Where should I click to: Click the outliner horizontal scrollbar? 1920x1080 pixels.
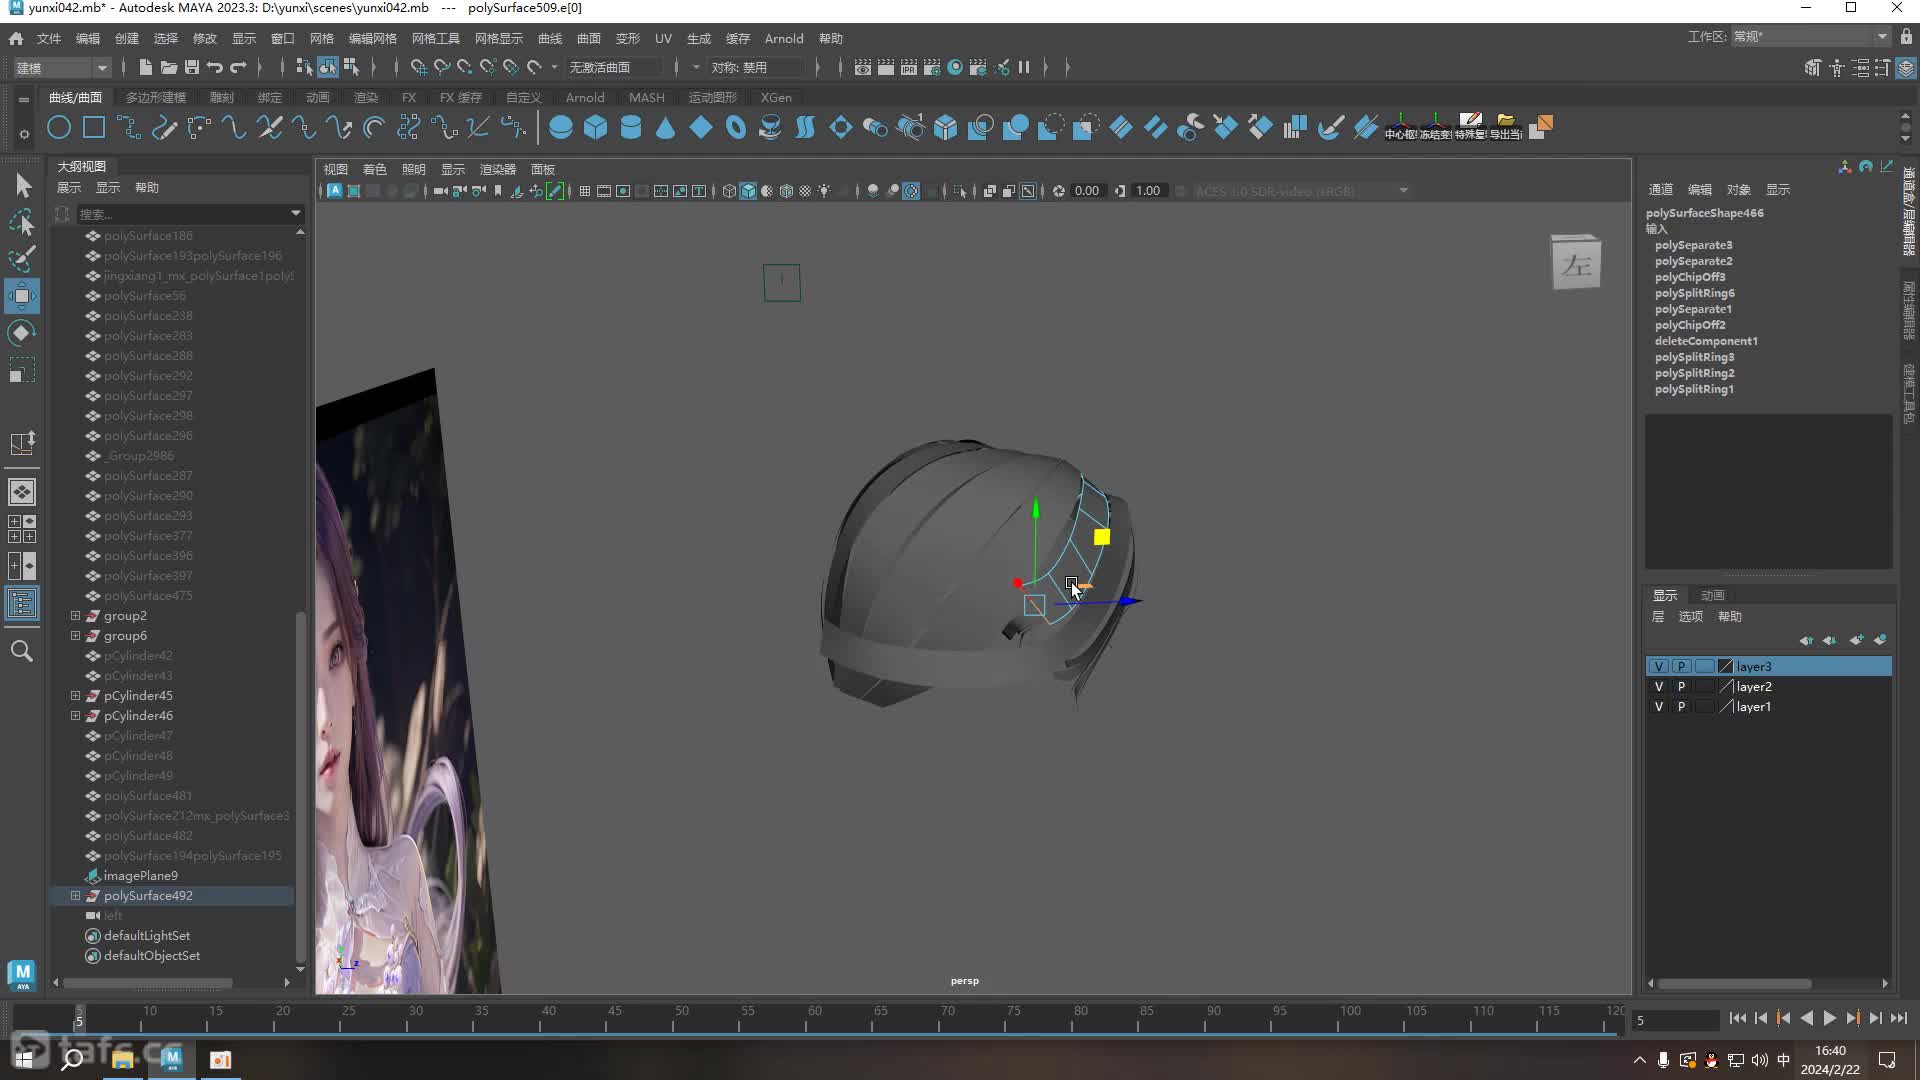click(x=147, y=983)
